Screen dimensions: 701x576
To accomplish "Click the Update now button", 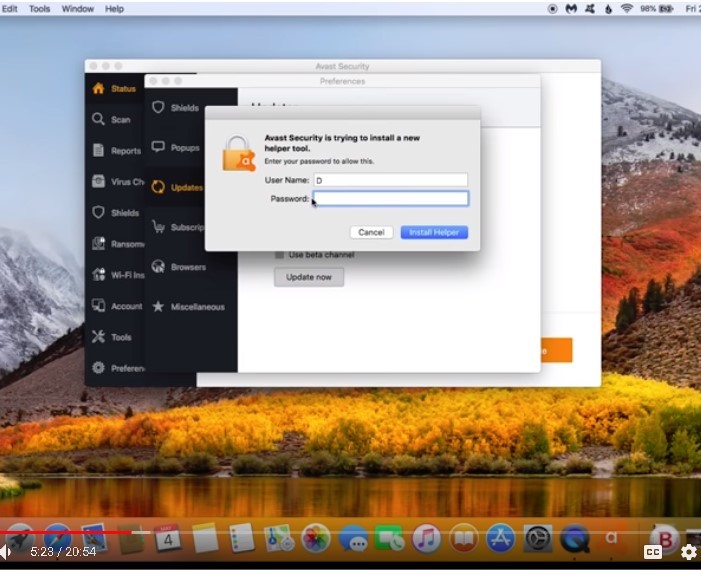I will (x=309, y=277).
